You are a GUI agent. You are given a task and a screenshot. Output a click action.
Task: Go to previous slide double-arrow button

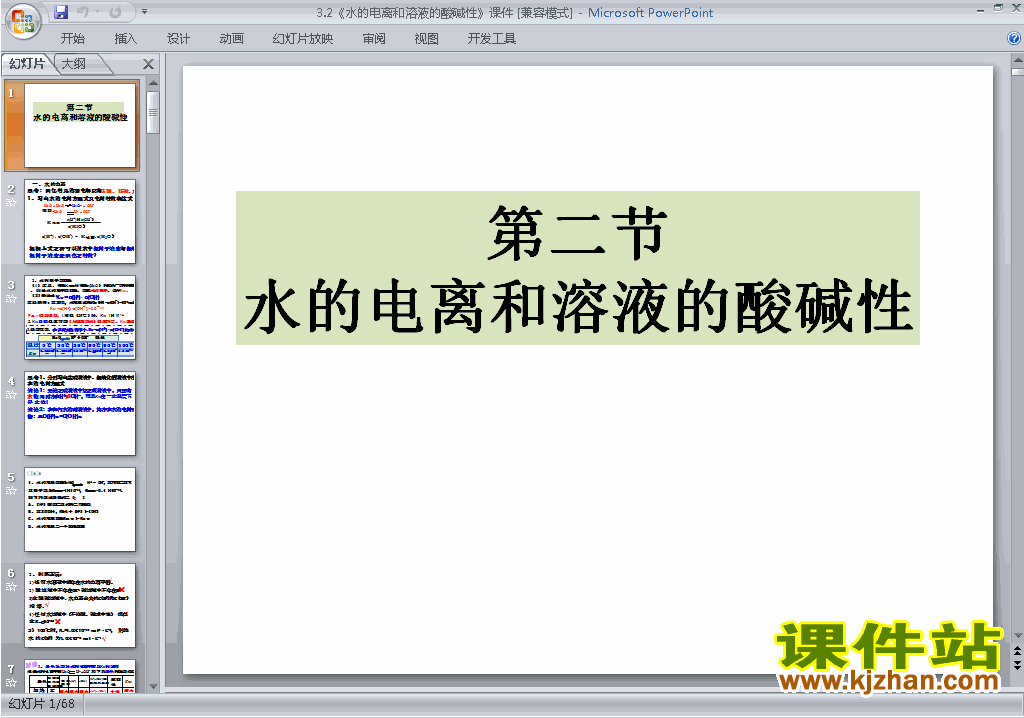pos(1017,651)
